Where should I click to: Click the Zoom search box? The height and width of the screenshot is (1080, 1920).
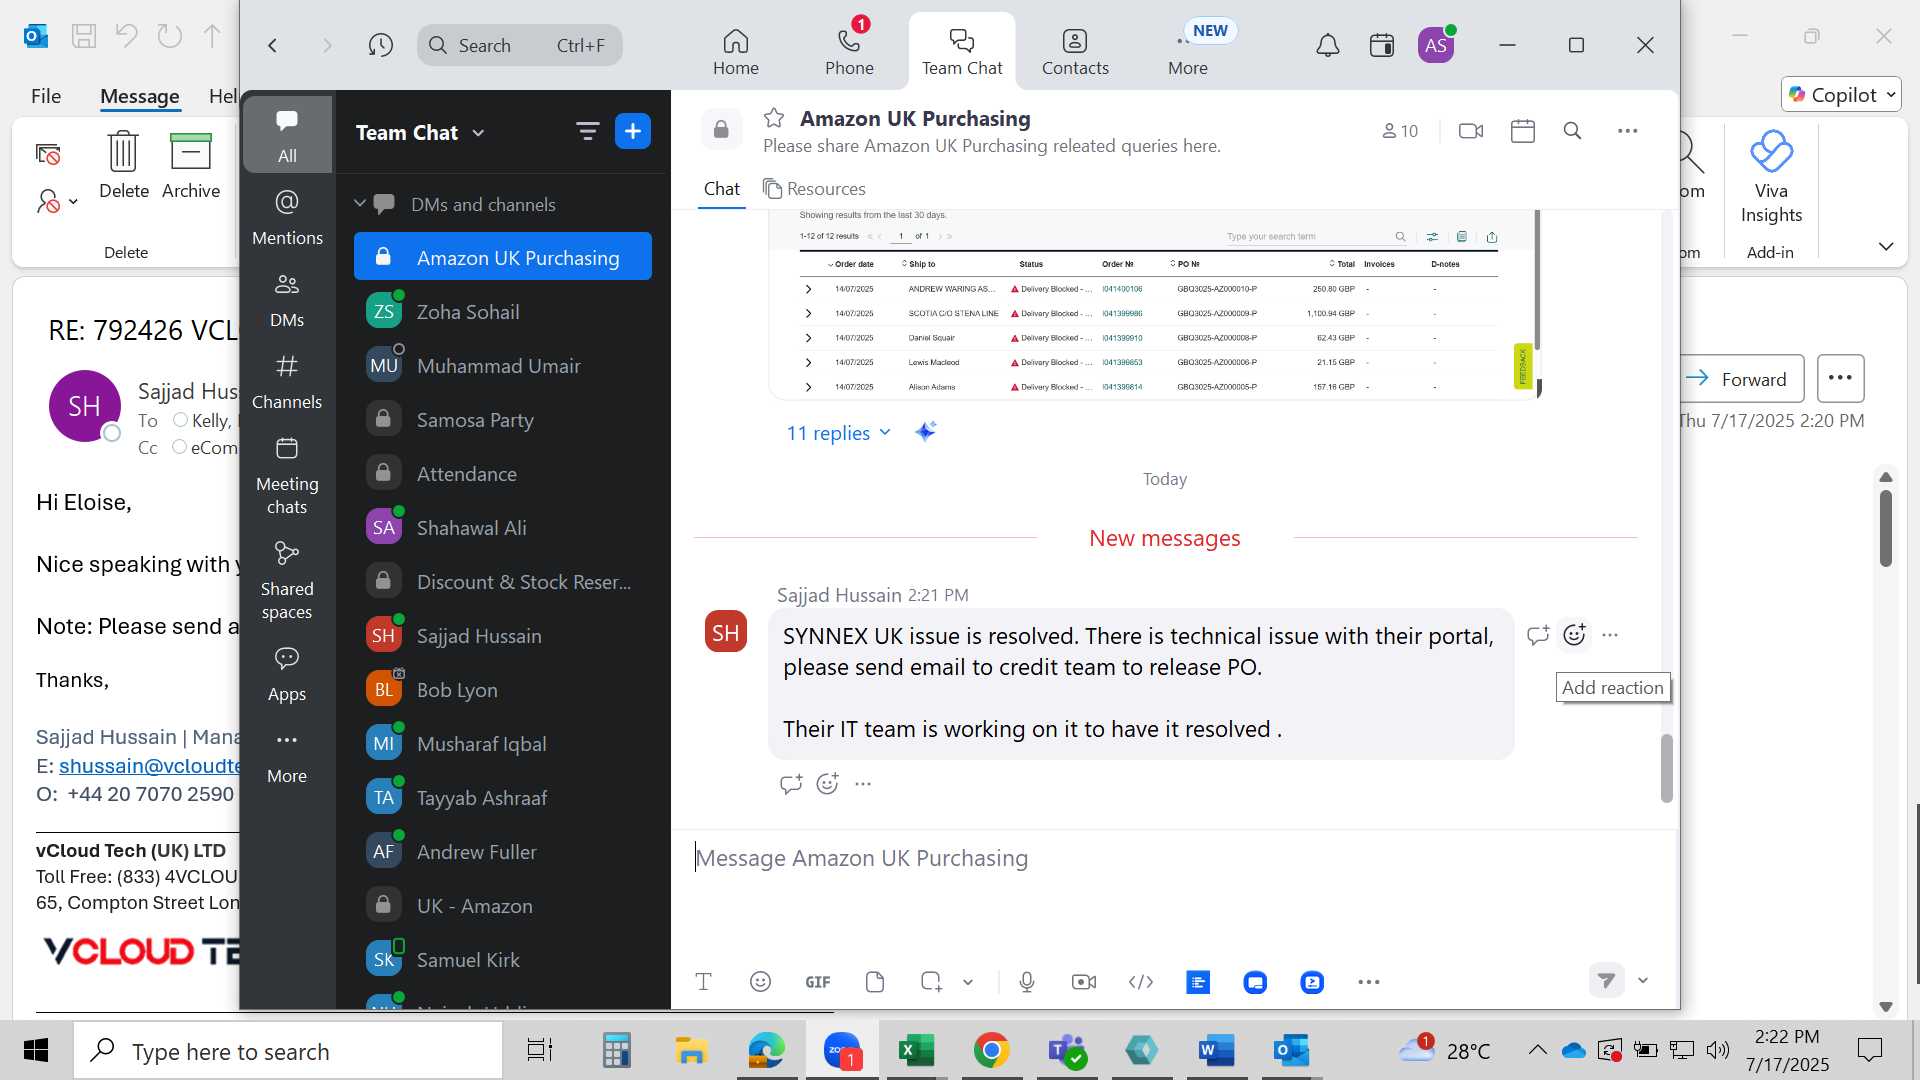point(519,45)
